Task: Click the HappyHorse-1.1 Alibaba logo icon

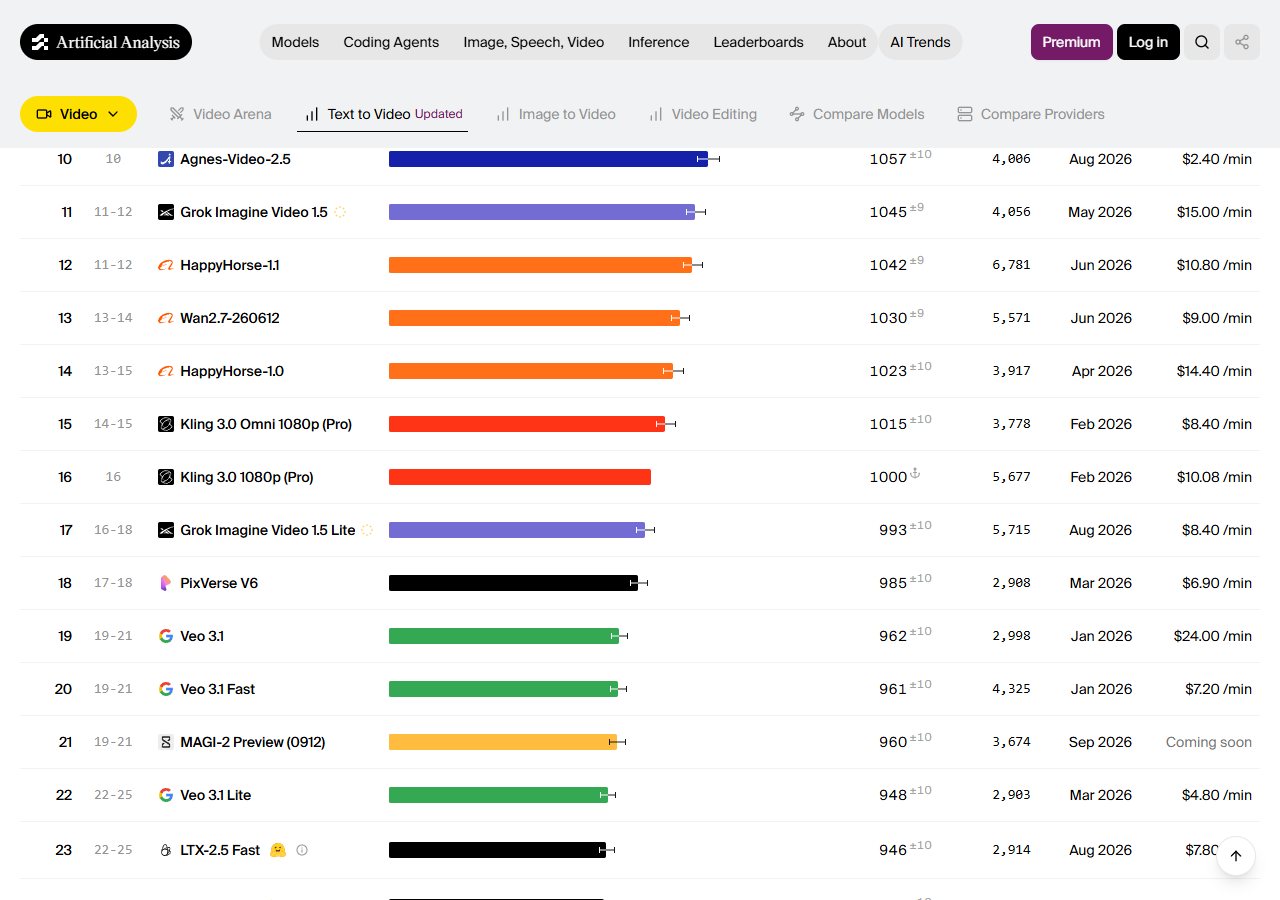Action: tap(166, 265)
